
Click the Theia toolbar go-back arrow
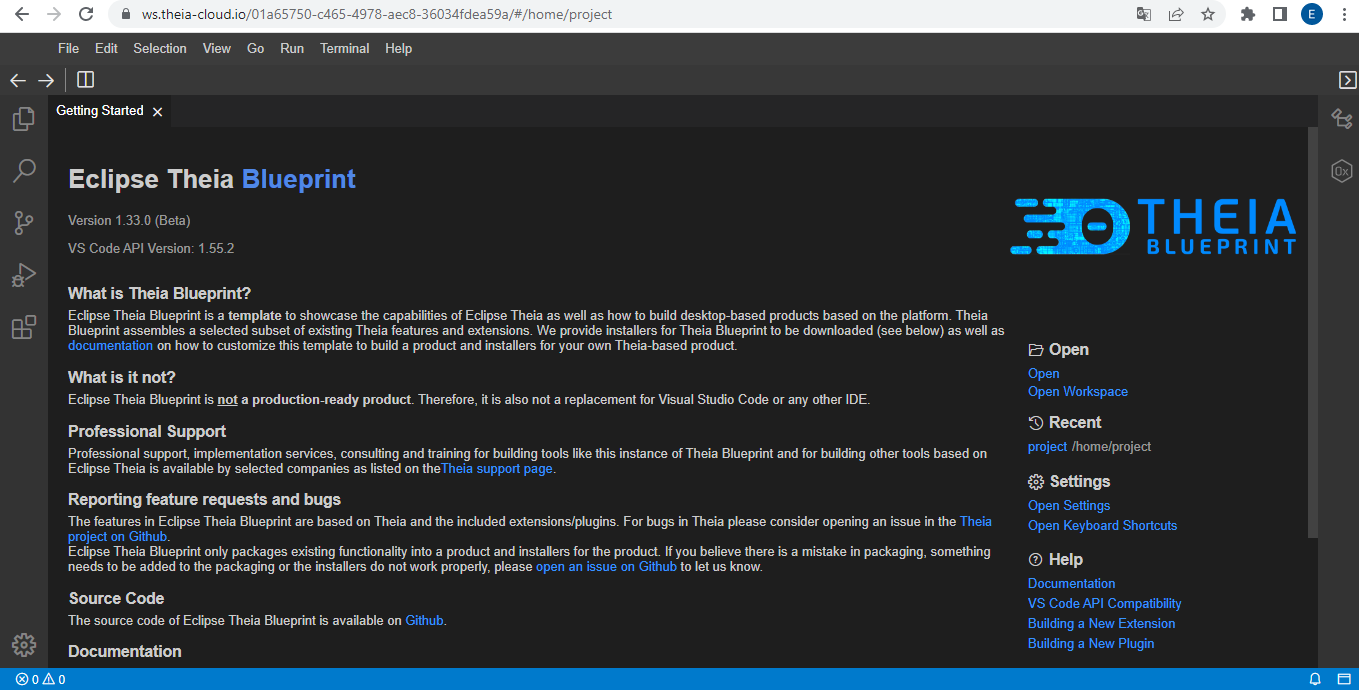click(x=18, y=80)
